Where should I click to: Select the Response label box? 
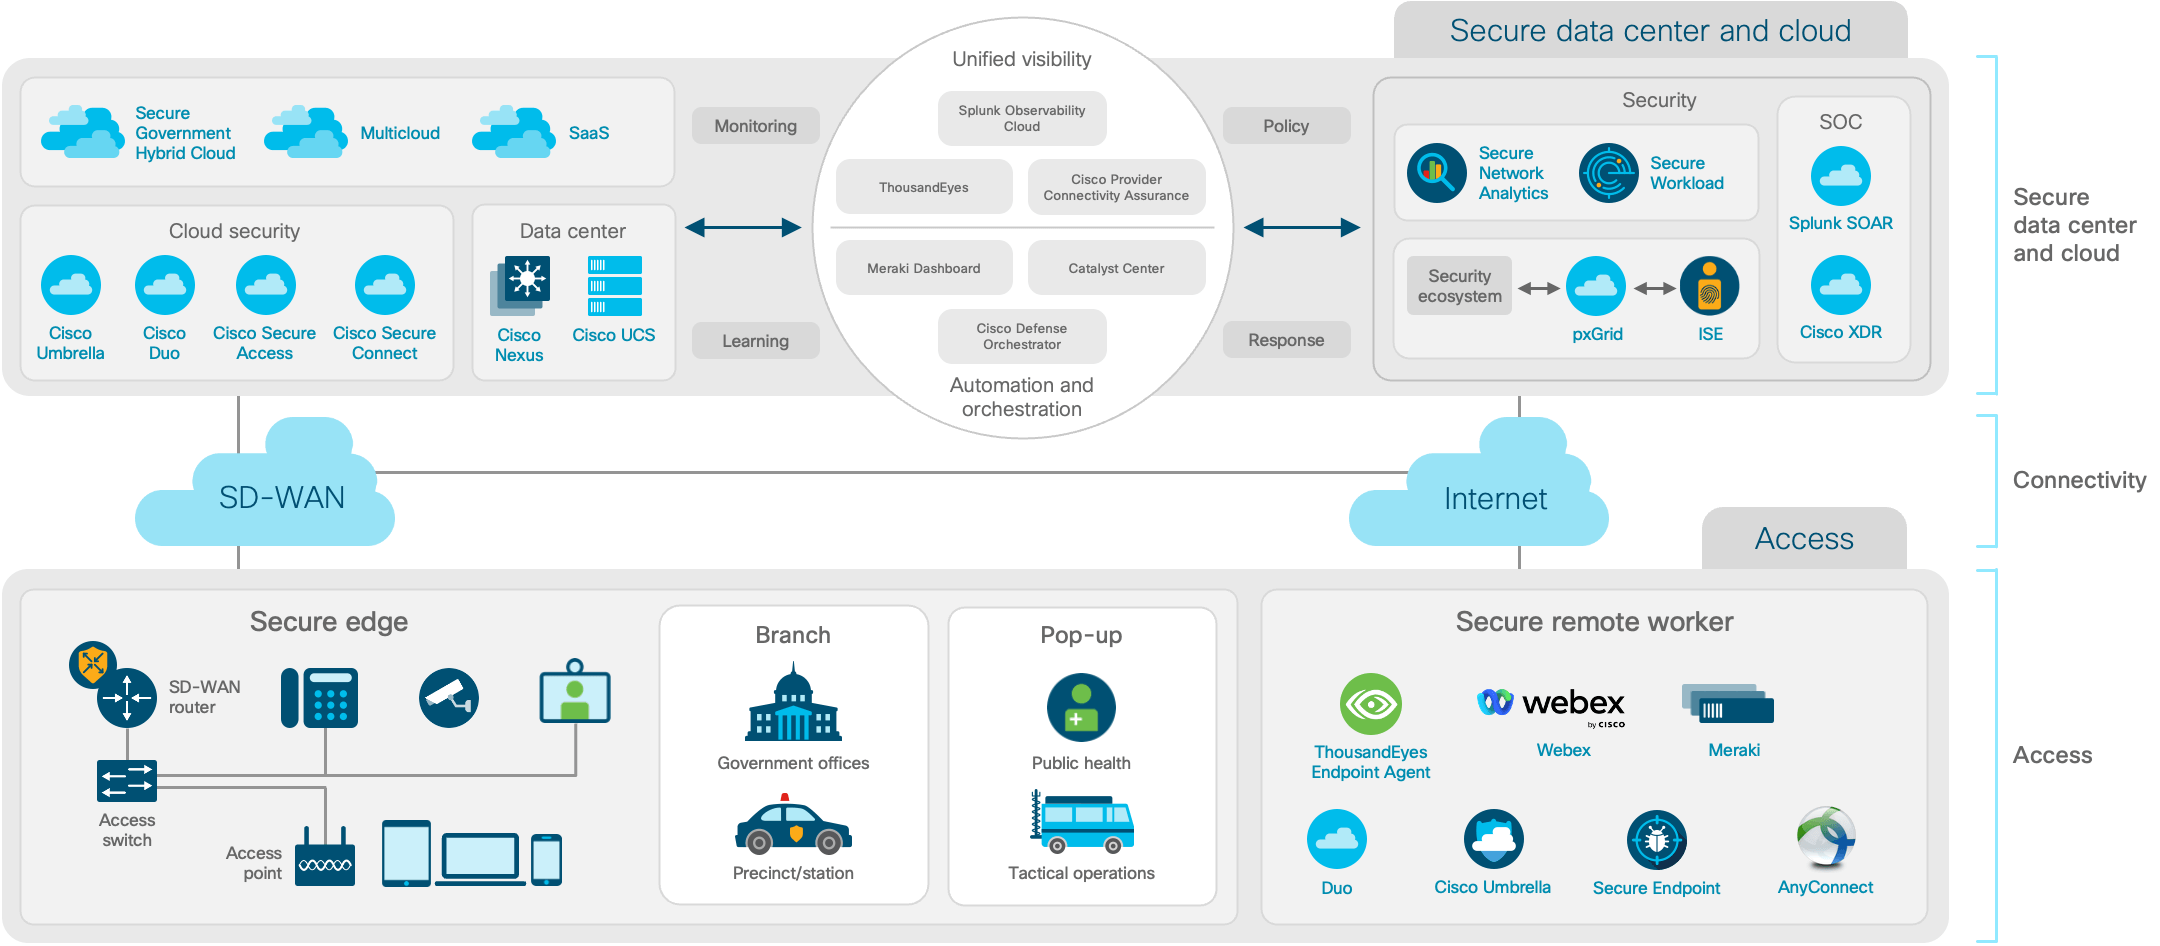(1287, 340)
